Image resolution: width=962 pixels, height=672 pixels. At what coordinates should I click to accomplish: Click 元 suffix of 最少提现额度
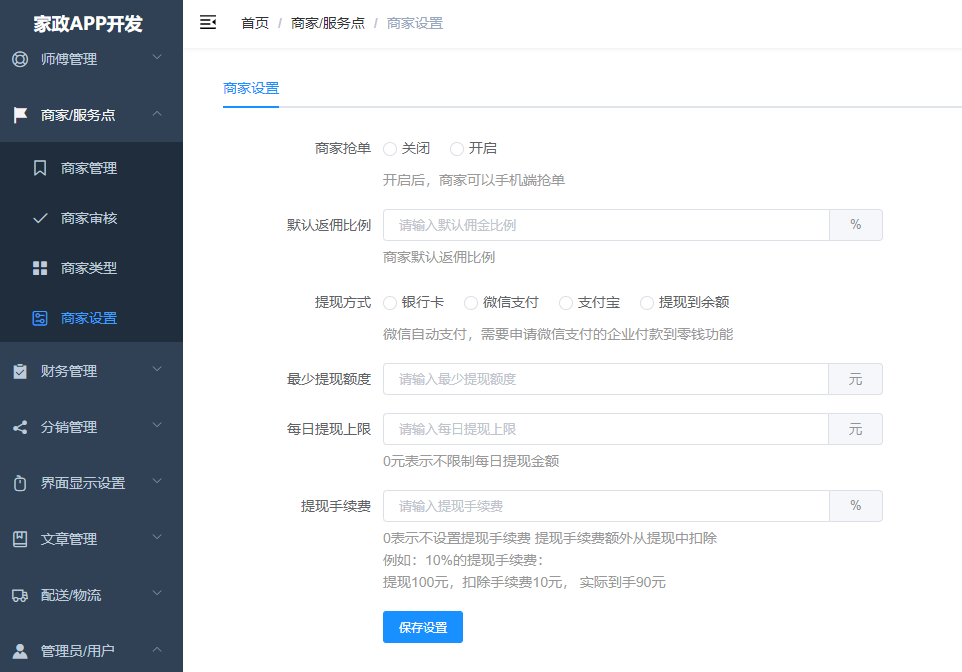pos(855,379)
